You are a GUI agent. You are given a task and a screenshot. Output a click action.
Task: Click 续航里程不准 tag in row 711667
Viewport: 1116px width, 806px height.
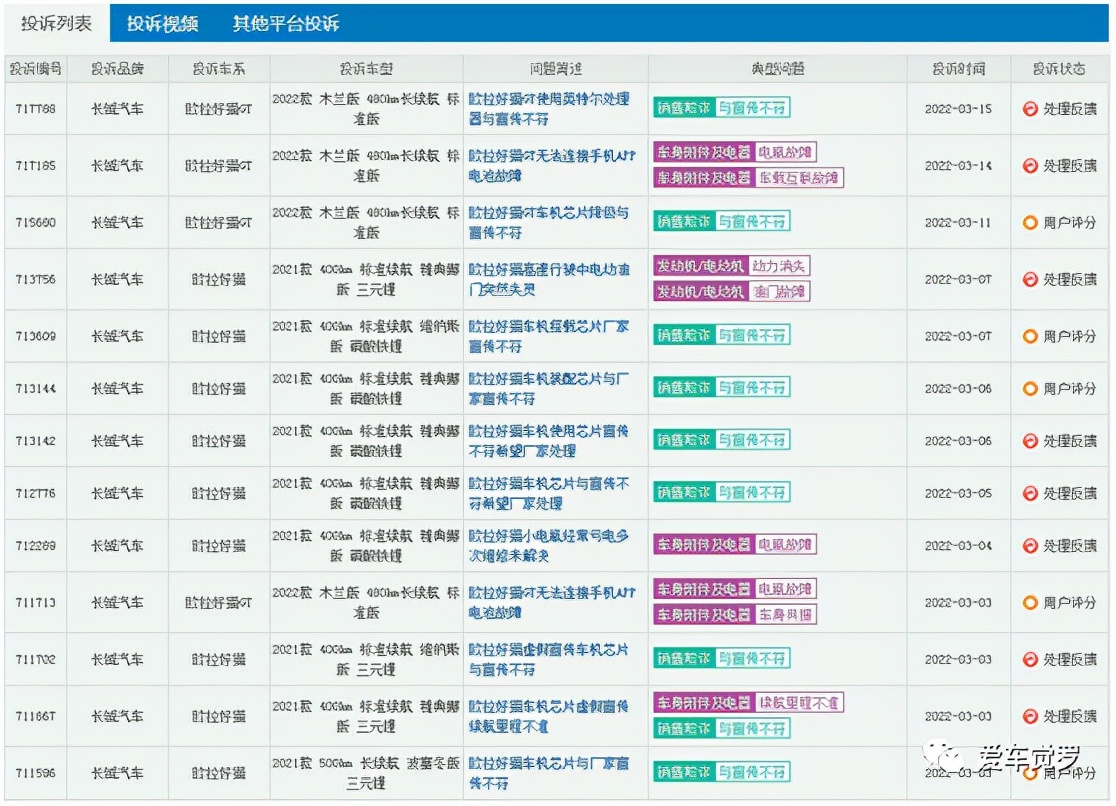tap(798, 704)
